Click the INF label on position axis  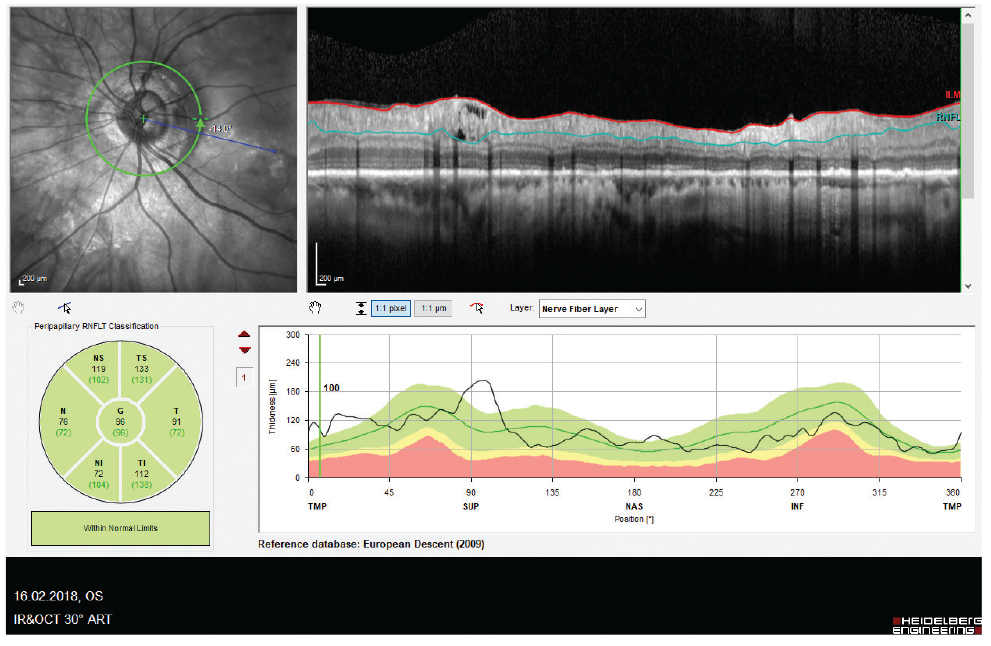coord(798,506)
